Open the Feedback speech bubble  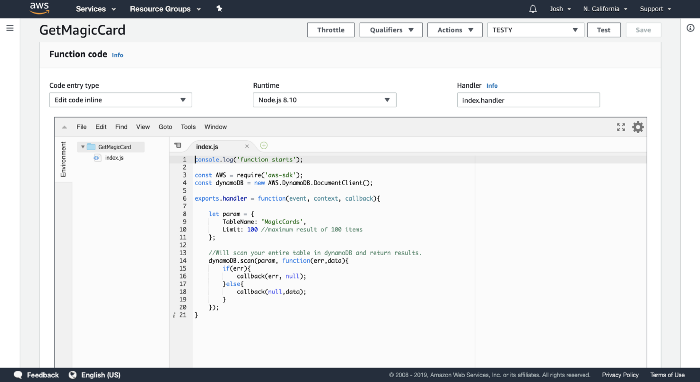coord(18,375)
